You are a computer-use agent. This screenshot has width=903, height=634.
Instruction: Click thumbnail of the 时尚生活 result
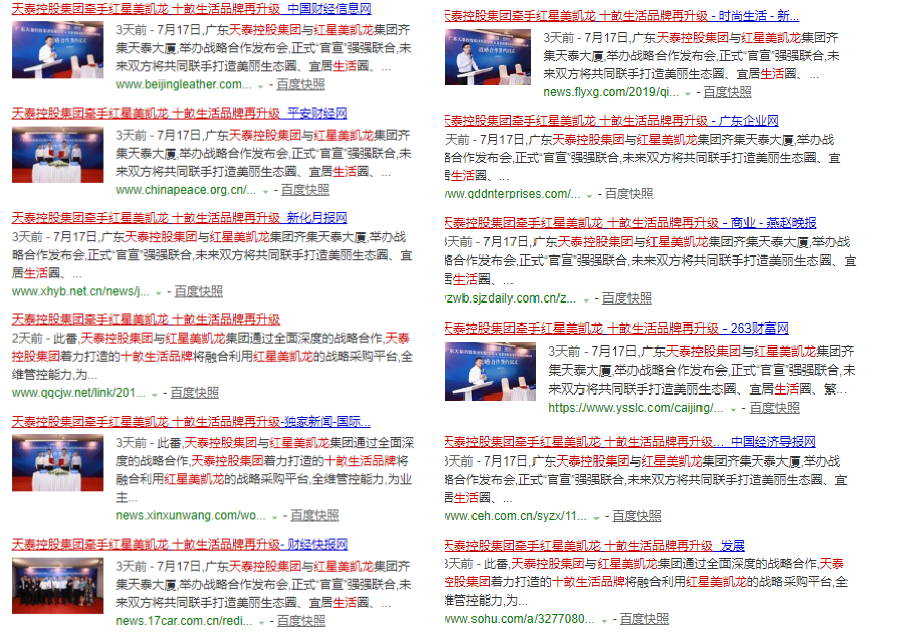coord(488,57)
